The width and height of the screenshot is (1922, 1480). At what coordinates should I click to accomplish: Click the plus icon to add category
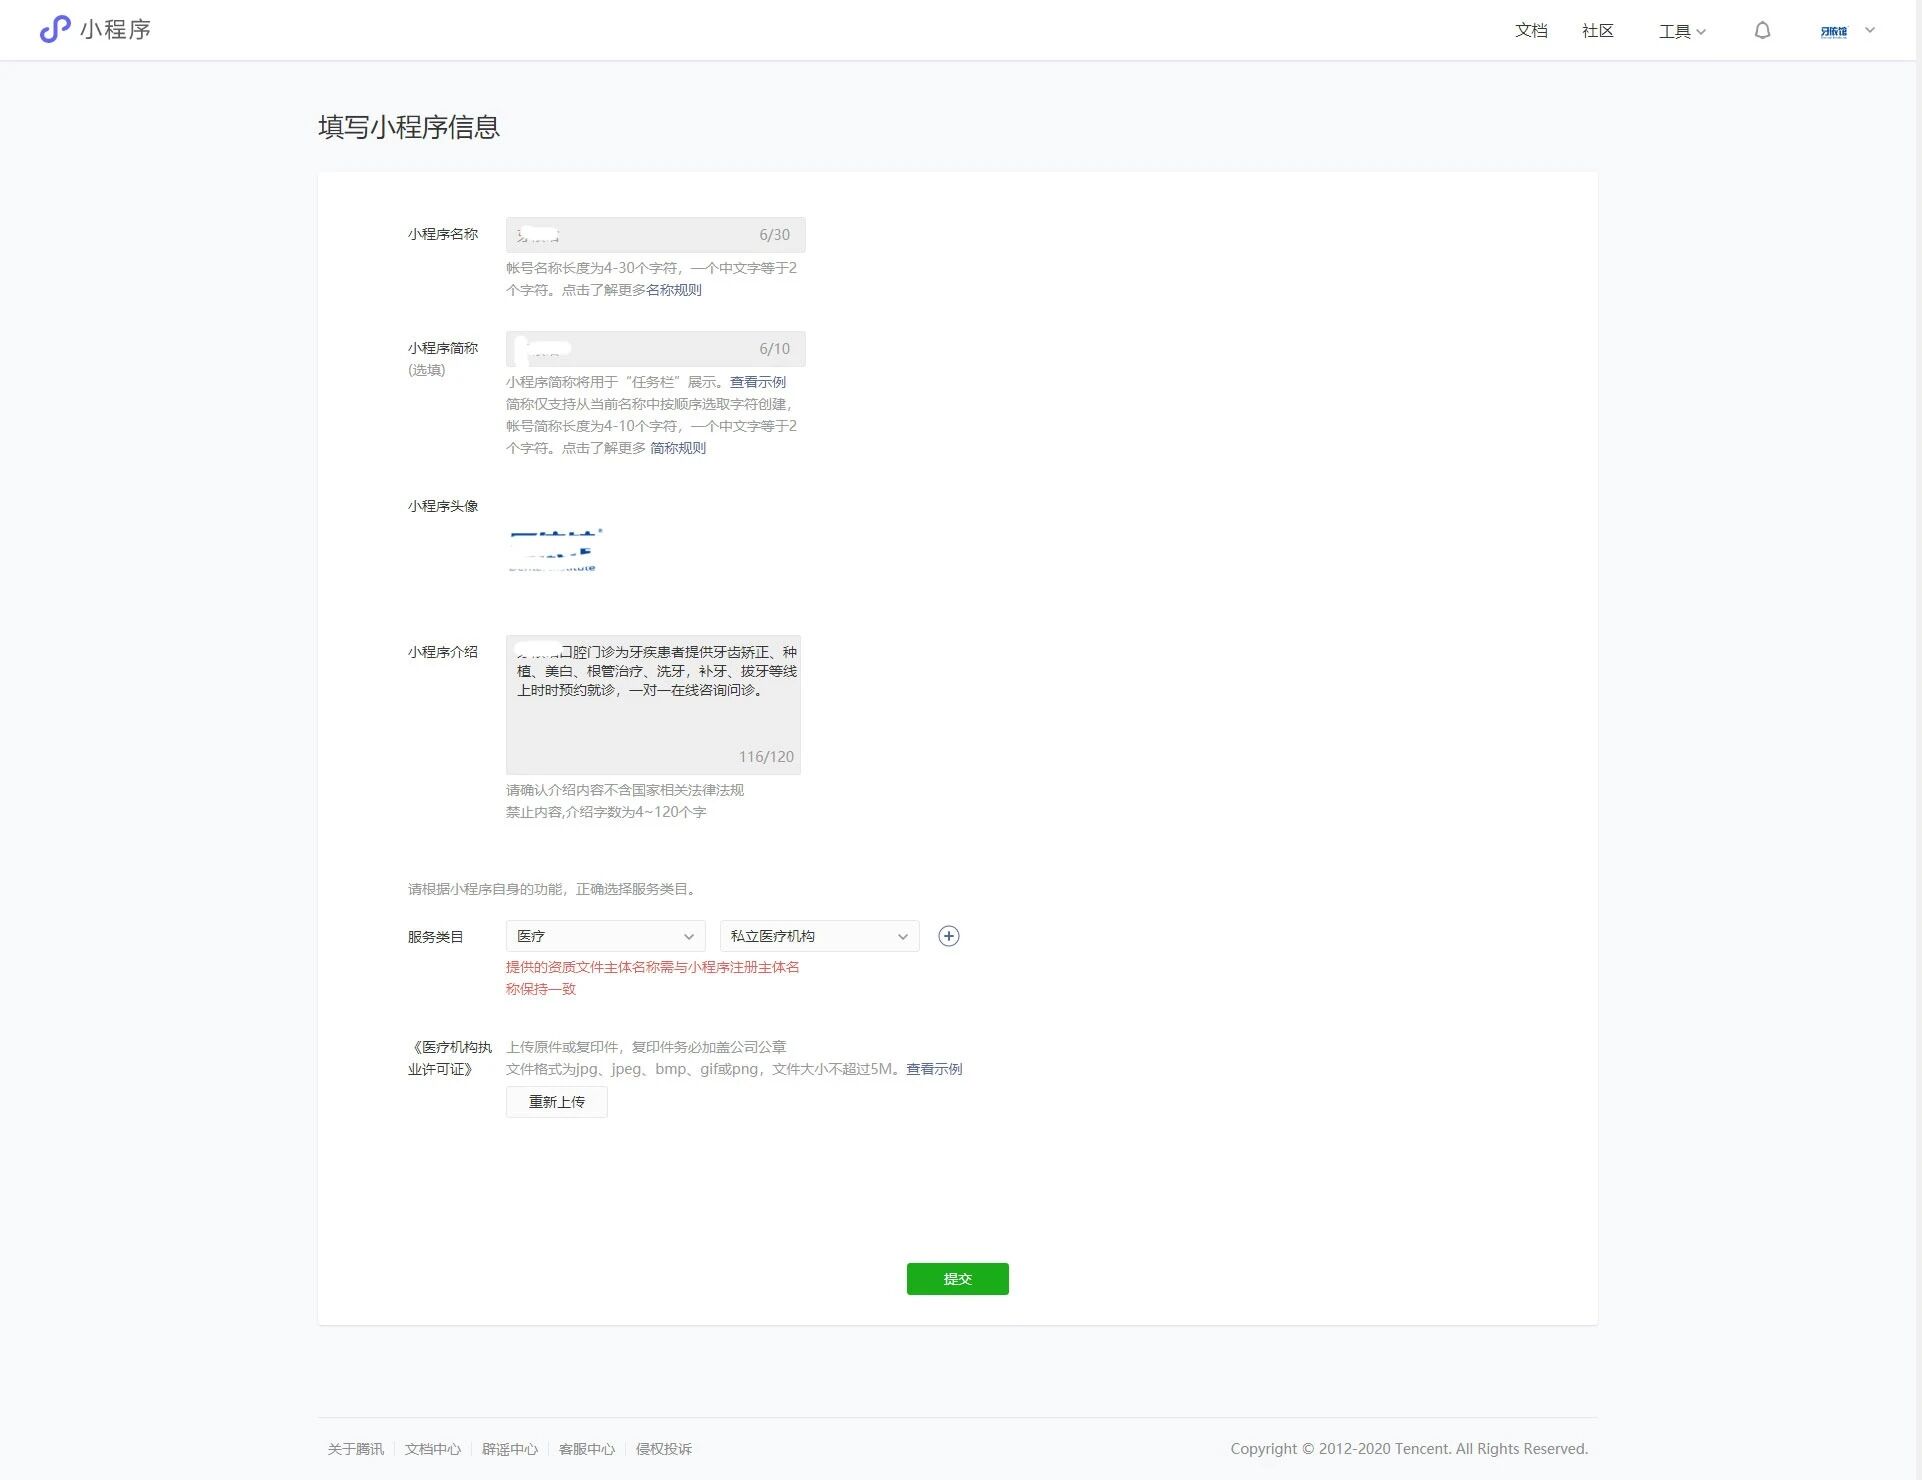tap(948, 936)
